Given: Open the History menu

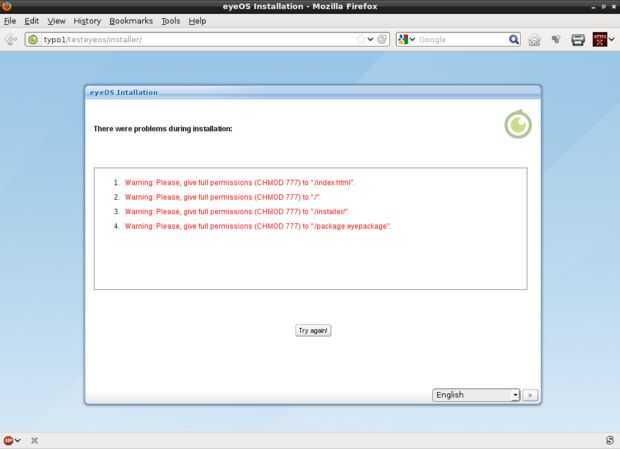Looking at the screenshot, I should point(87,21).
